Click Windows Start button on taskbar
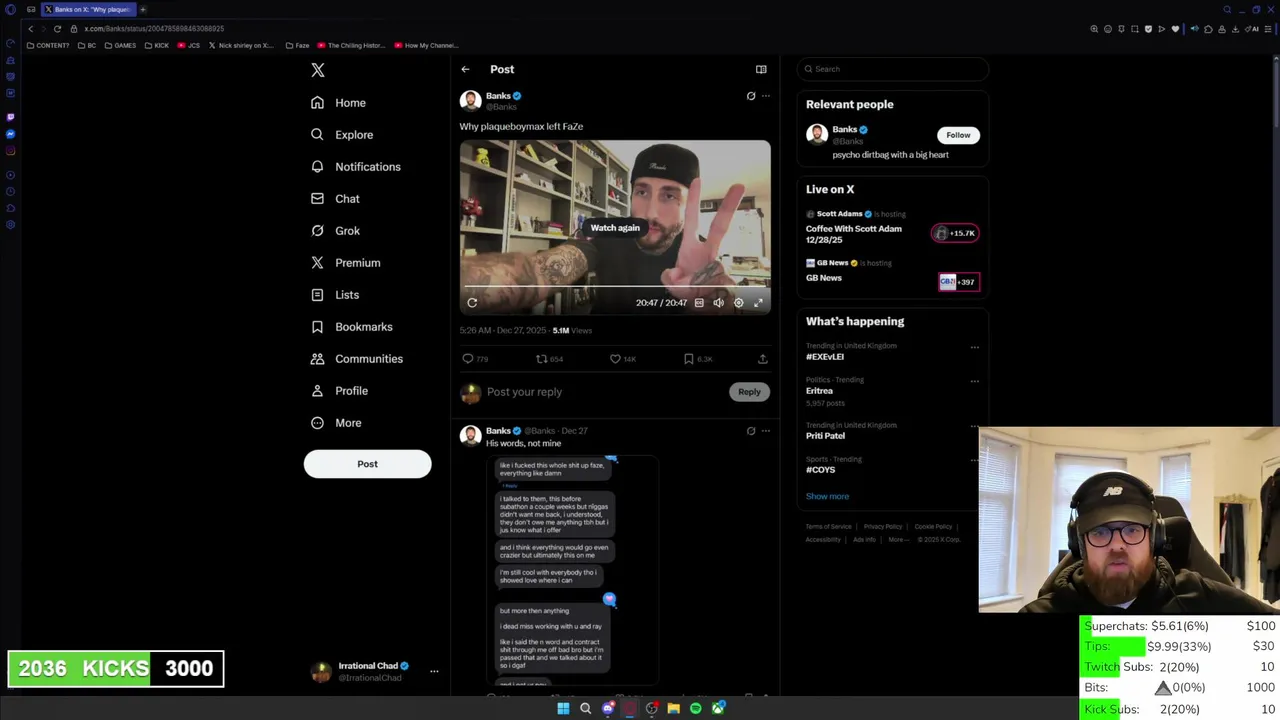This screenshot has width=1280, height=720. (x=563, y=709)
